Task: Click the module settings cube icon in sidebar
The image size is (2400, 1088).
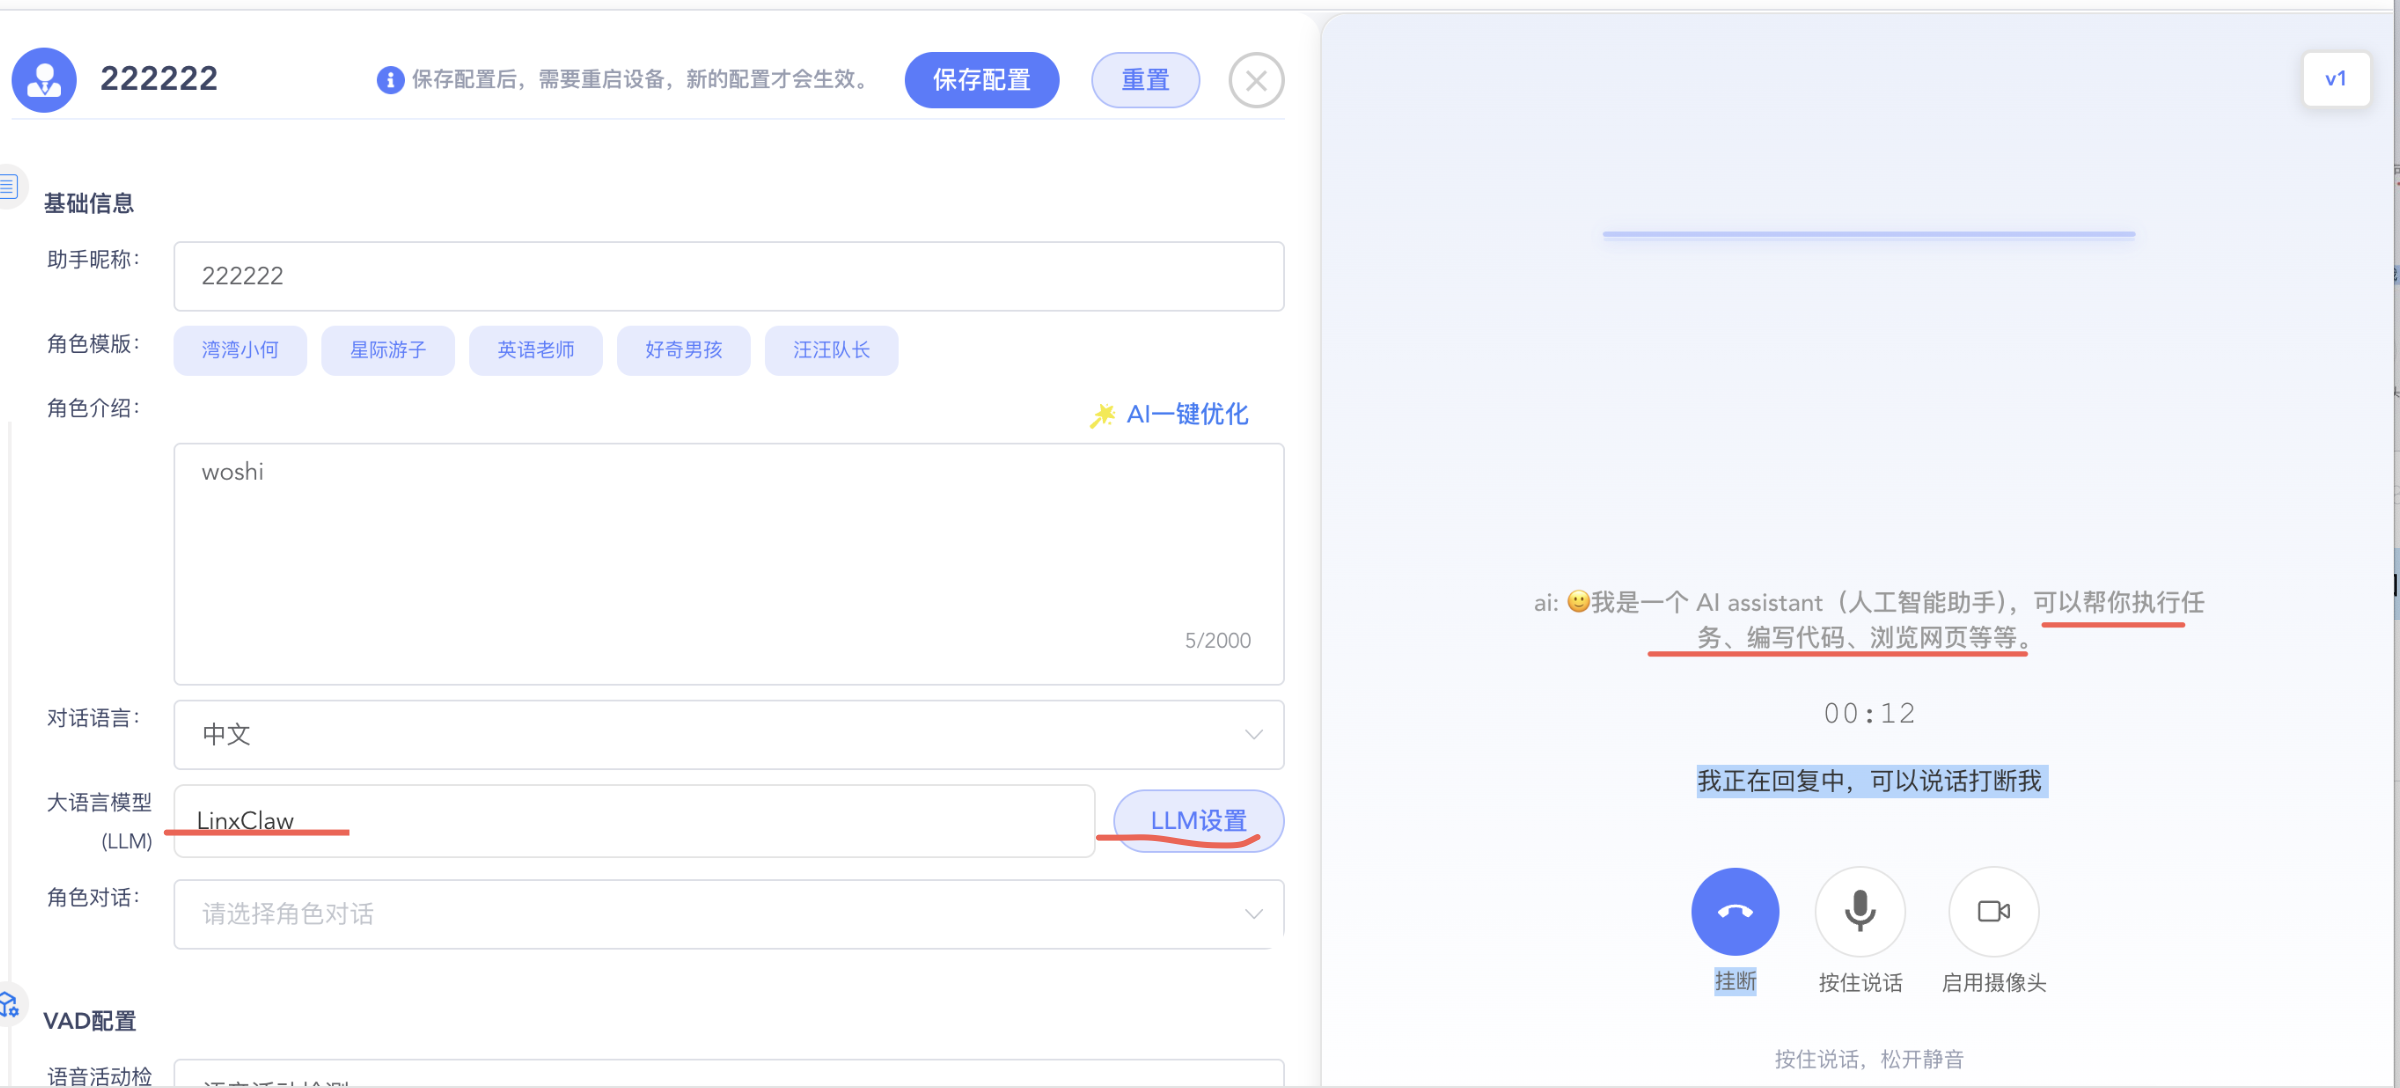Action: 10,1003
